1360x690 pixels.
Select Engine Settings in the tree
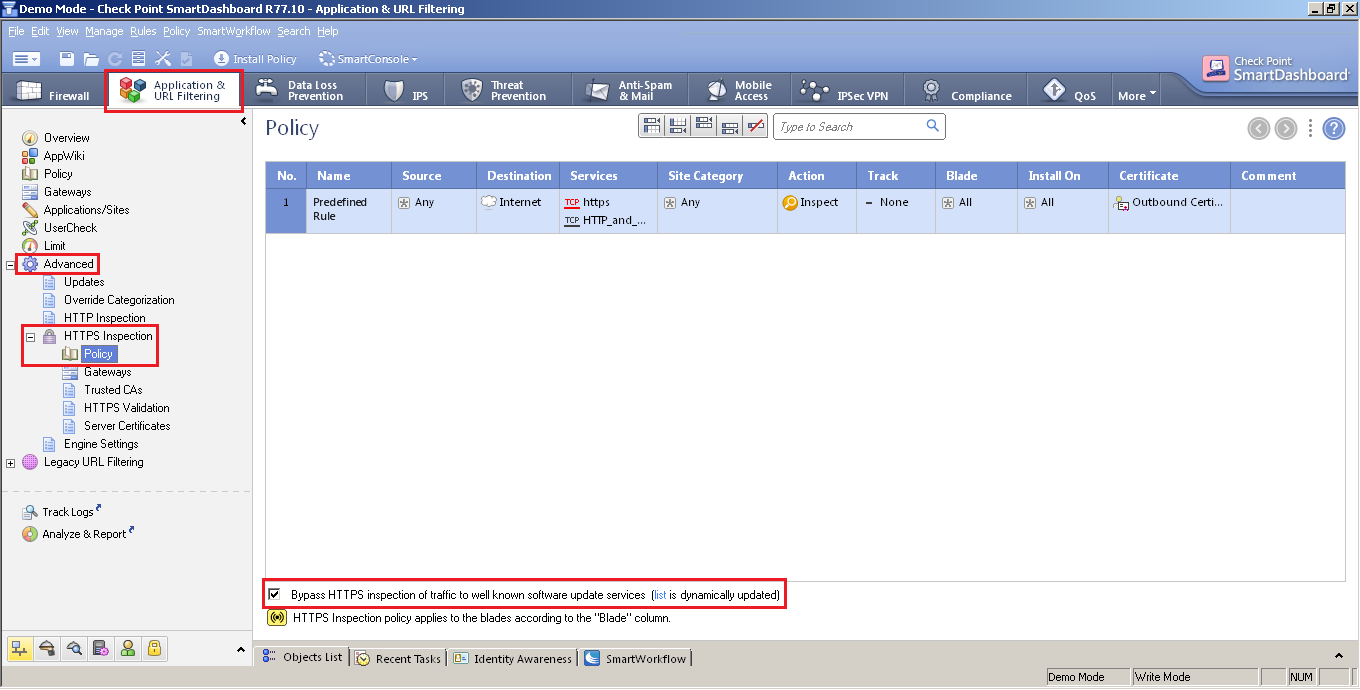(101, 444)
